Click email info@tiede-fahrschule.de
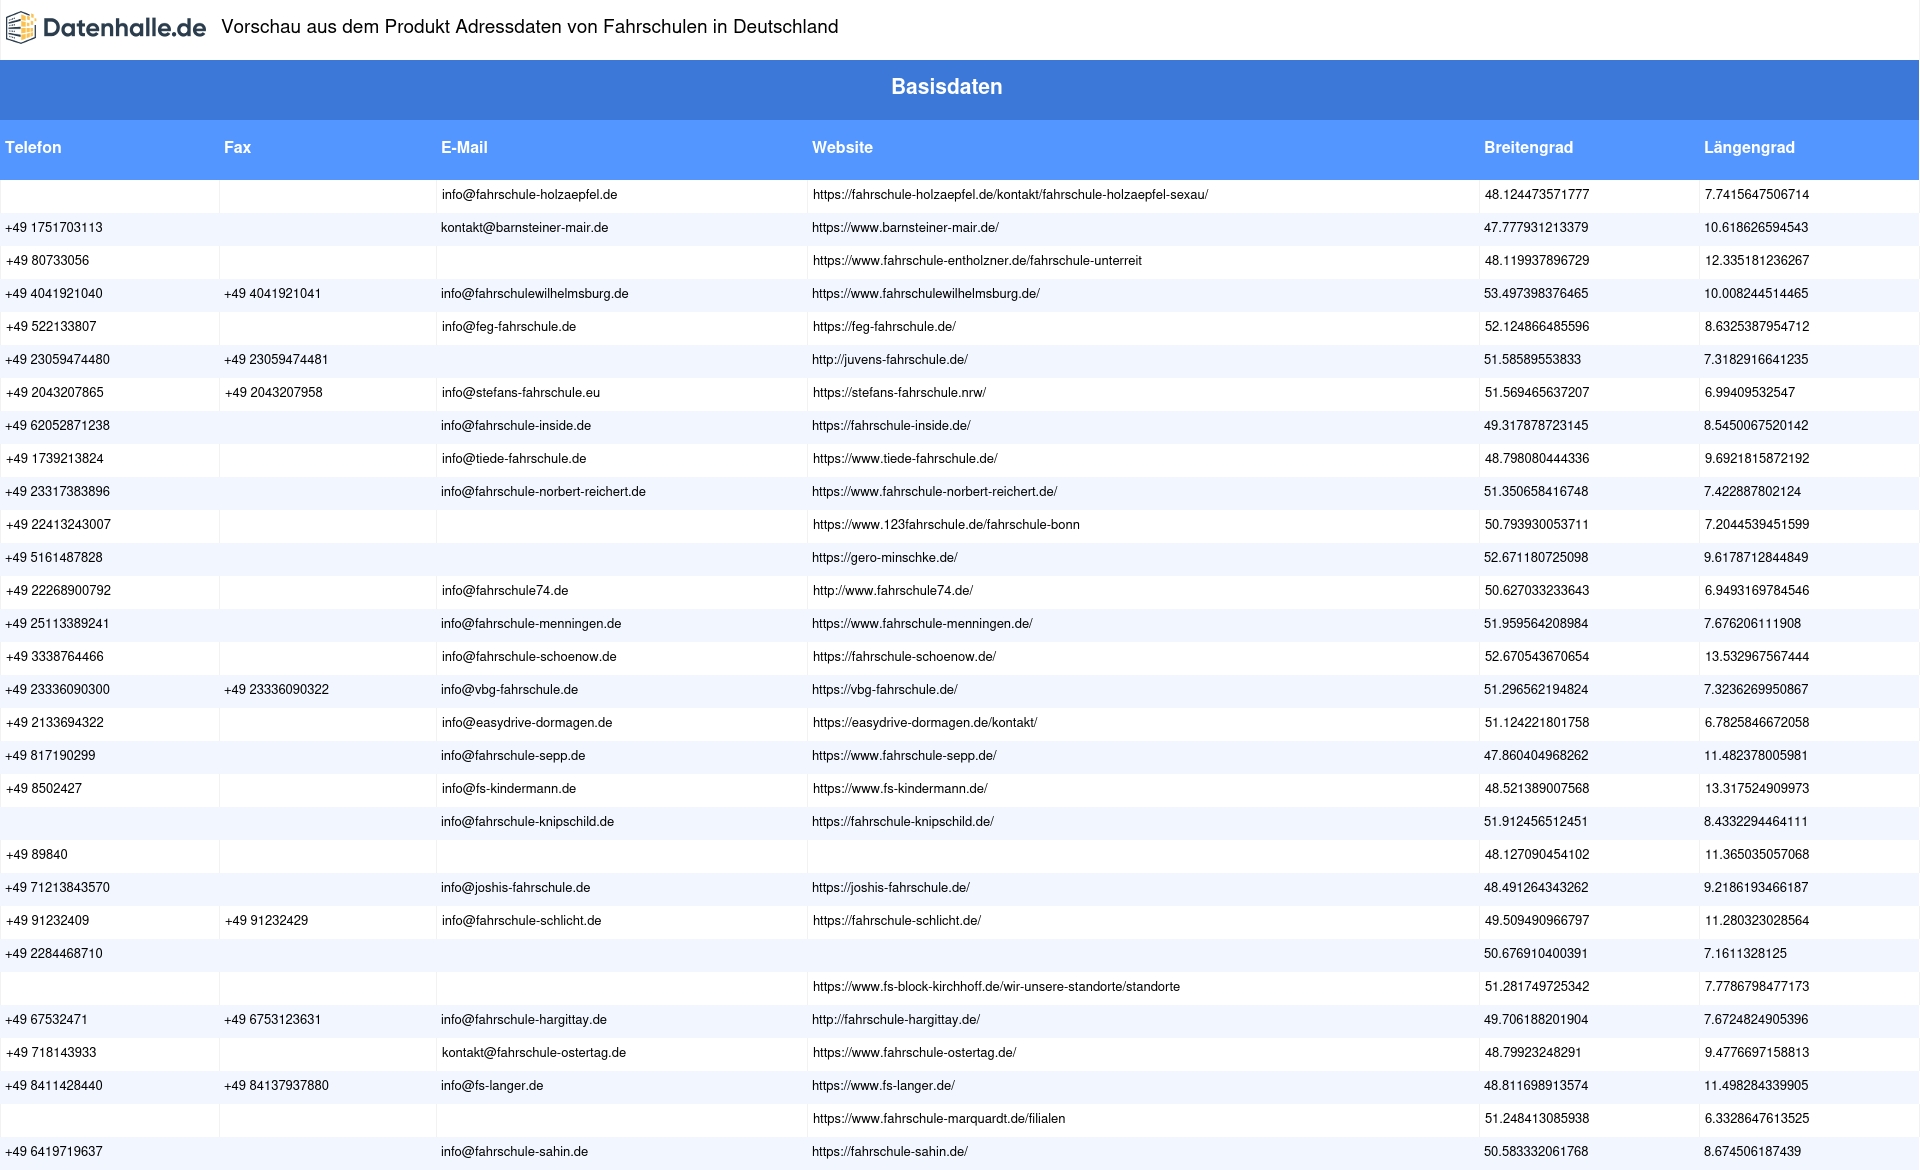Viewport: 1920px width, 1170px height. 514,459
